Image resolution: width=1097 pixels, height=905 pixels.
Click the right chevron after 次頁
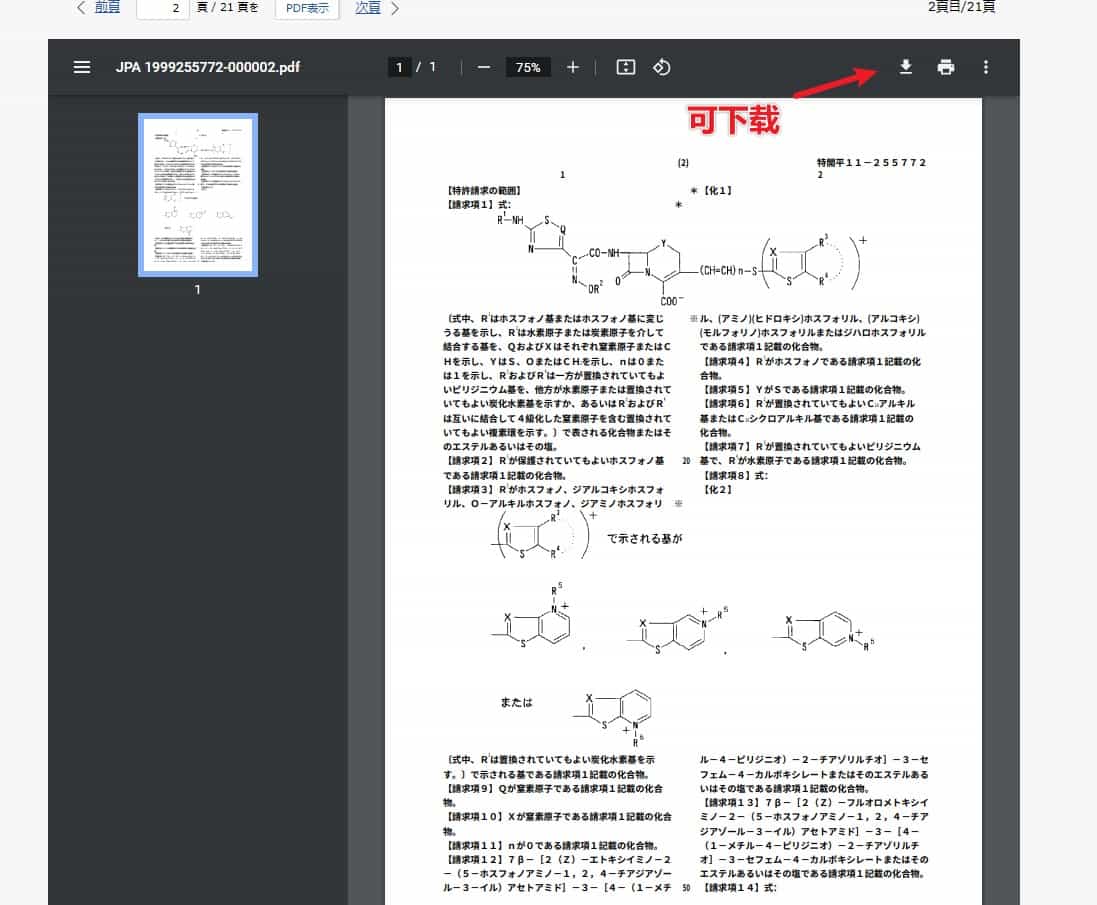click(x=395, y=8)
